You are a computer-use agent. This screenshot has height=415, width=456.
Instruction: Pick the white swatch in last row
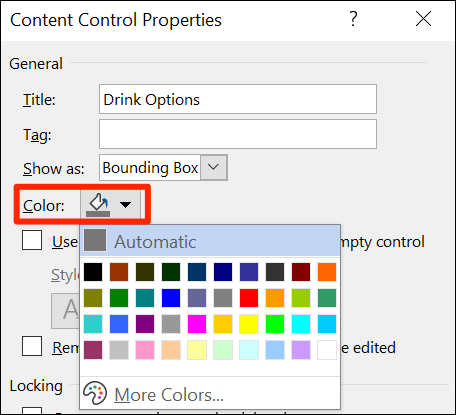(327, 350)
